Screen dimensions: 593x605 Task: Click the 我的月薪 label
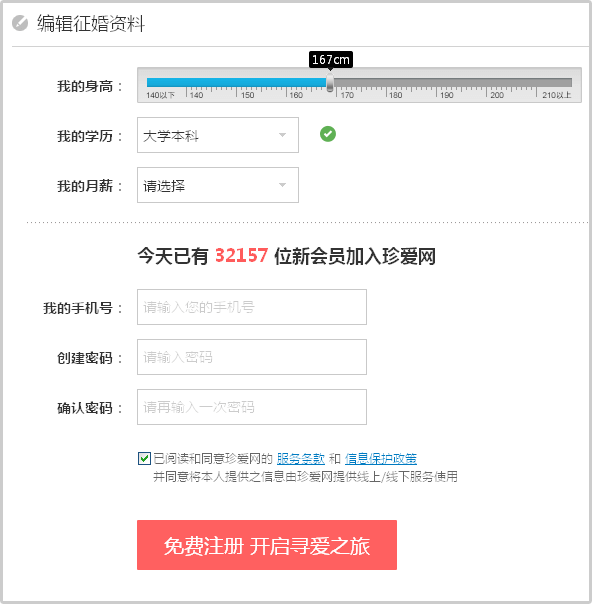click(90, 186)
